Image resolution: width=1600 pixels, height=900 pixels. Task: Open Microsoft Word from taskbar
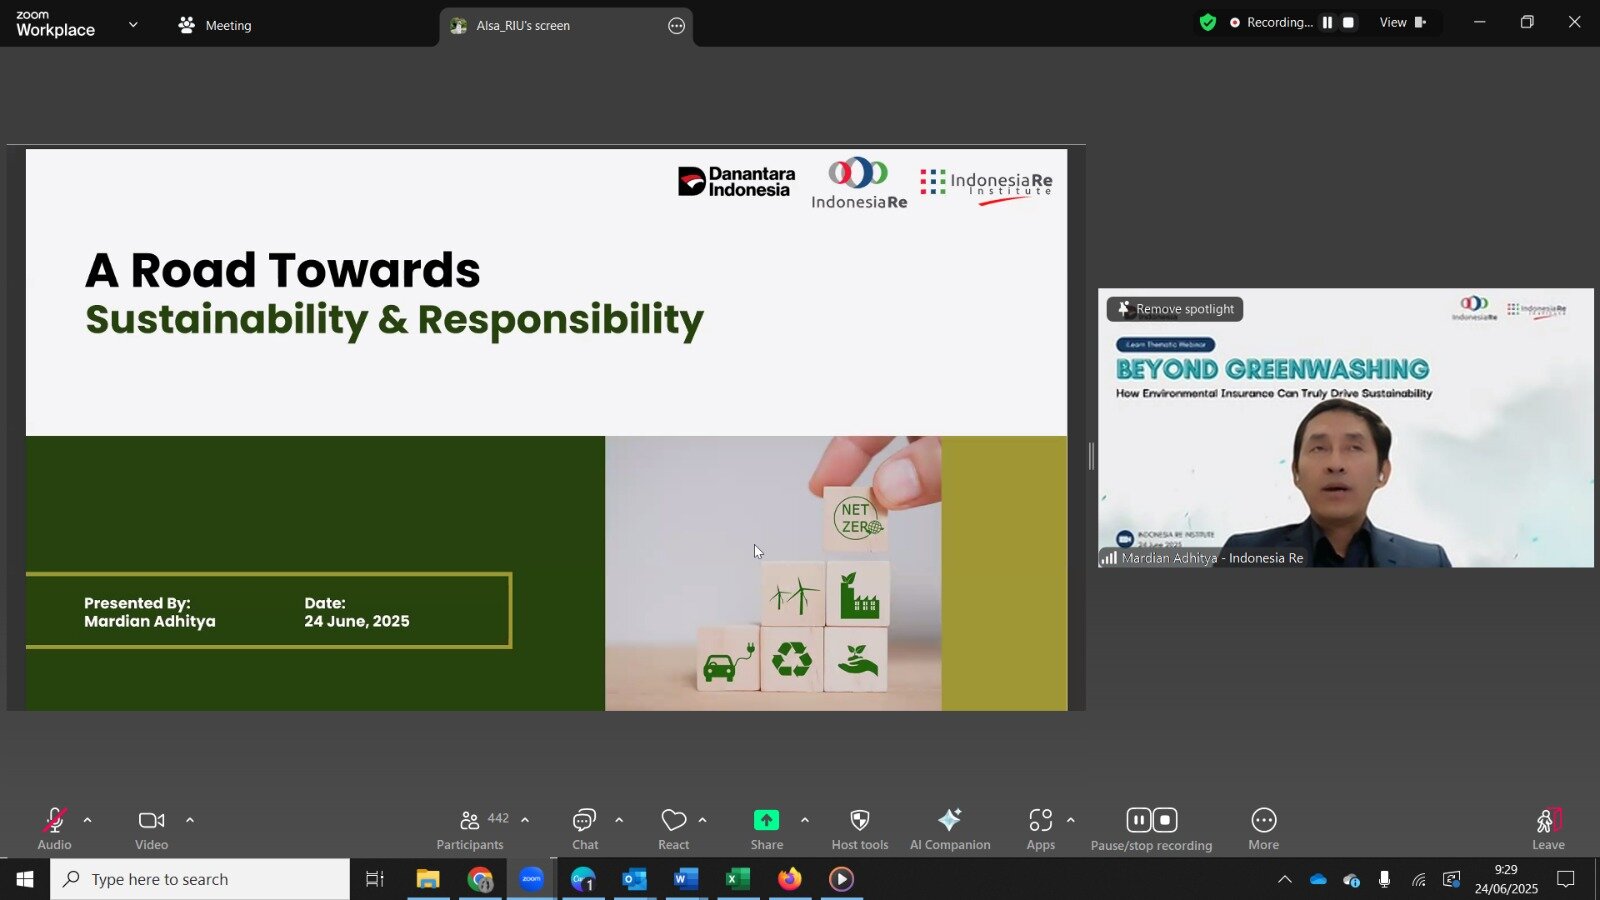click(686, 879)
